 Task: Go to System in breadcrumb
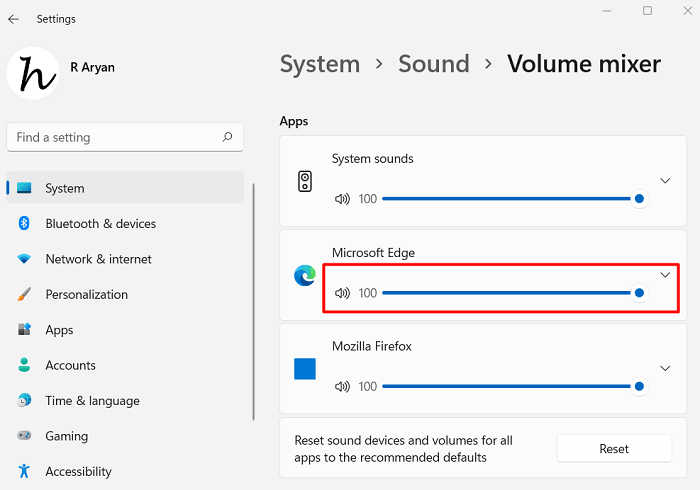tap(320, 64)
